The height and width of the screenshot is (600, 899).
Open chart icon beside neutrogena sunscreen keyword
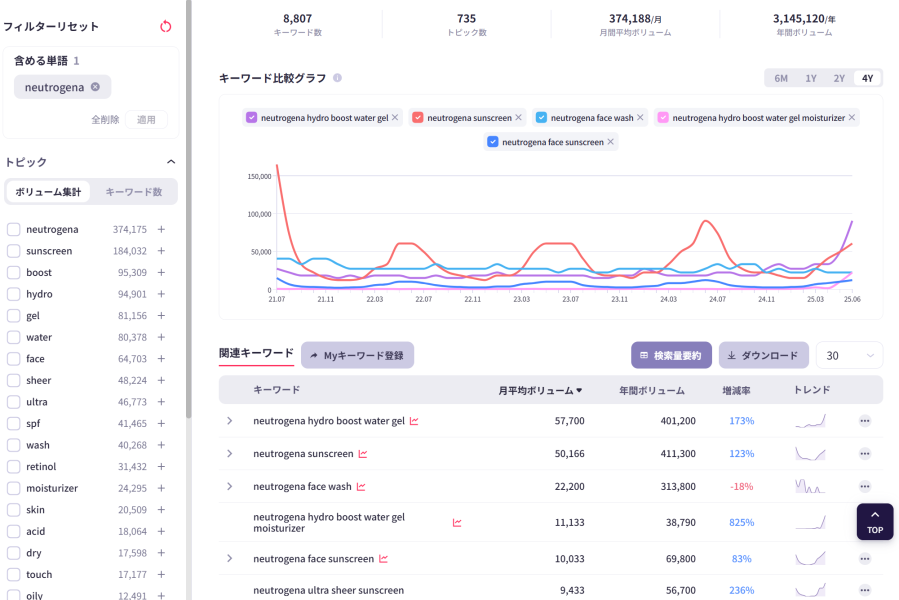pyautogui.click(x=363, y=454)
